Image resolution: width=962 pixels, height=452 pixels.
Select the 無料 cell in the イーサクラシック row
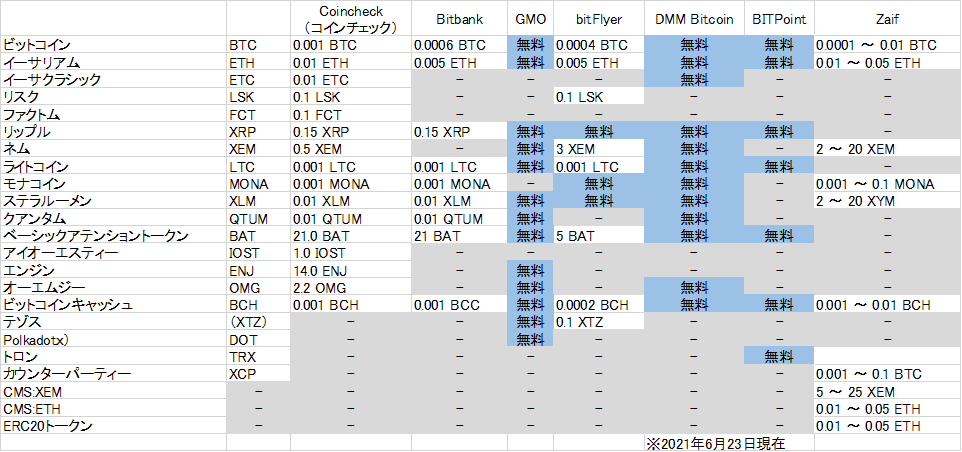(x=694, y=79)
